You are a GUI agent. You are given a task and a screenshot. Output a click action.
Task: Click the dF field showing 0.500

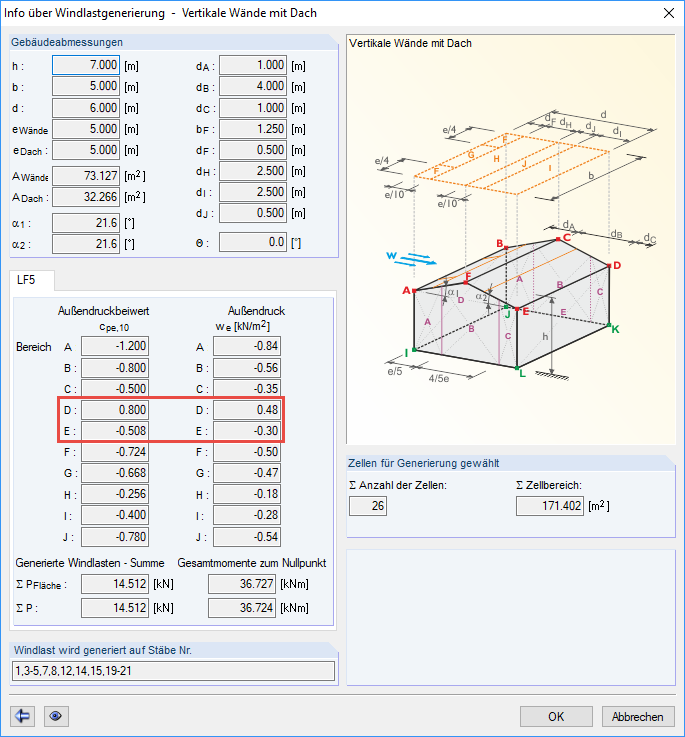click(253, 150)
